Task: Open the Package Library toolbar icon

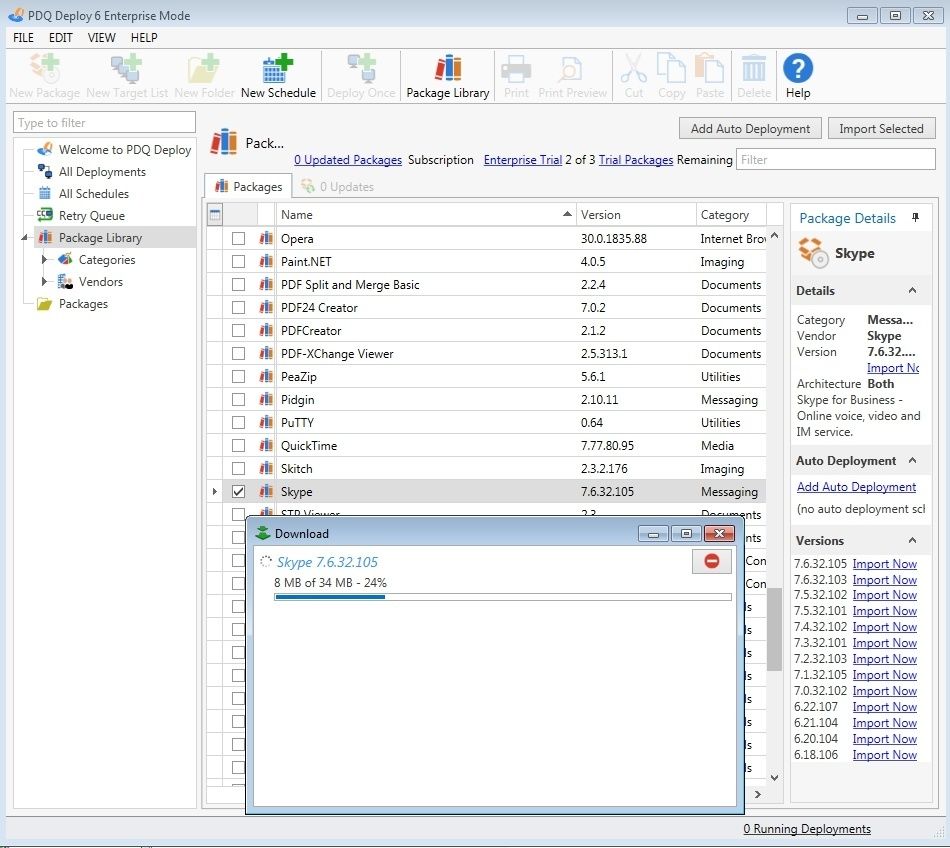Action: 448,68
